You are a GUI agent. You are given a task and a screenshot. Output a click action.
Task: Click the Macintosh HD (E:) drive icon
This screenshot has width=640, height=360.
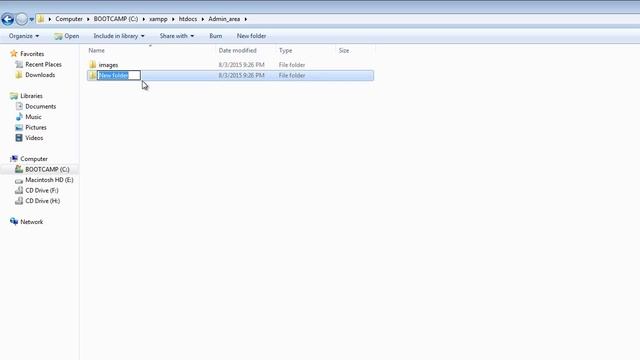pyautogui.click(x=19, y=180)
